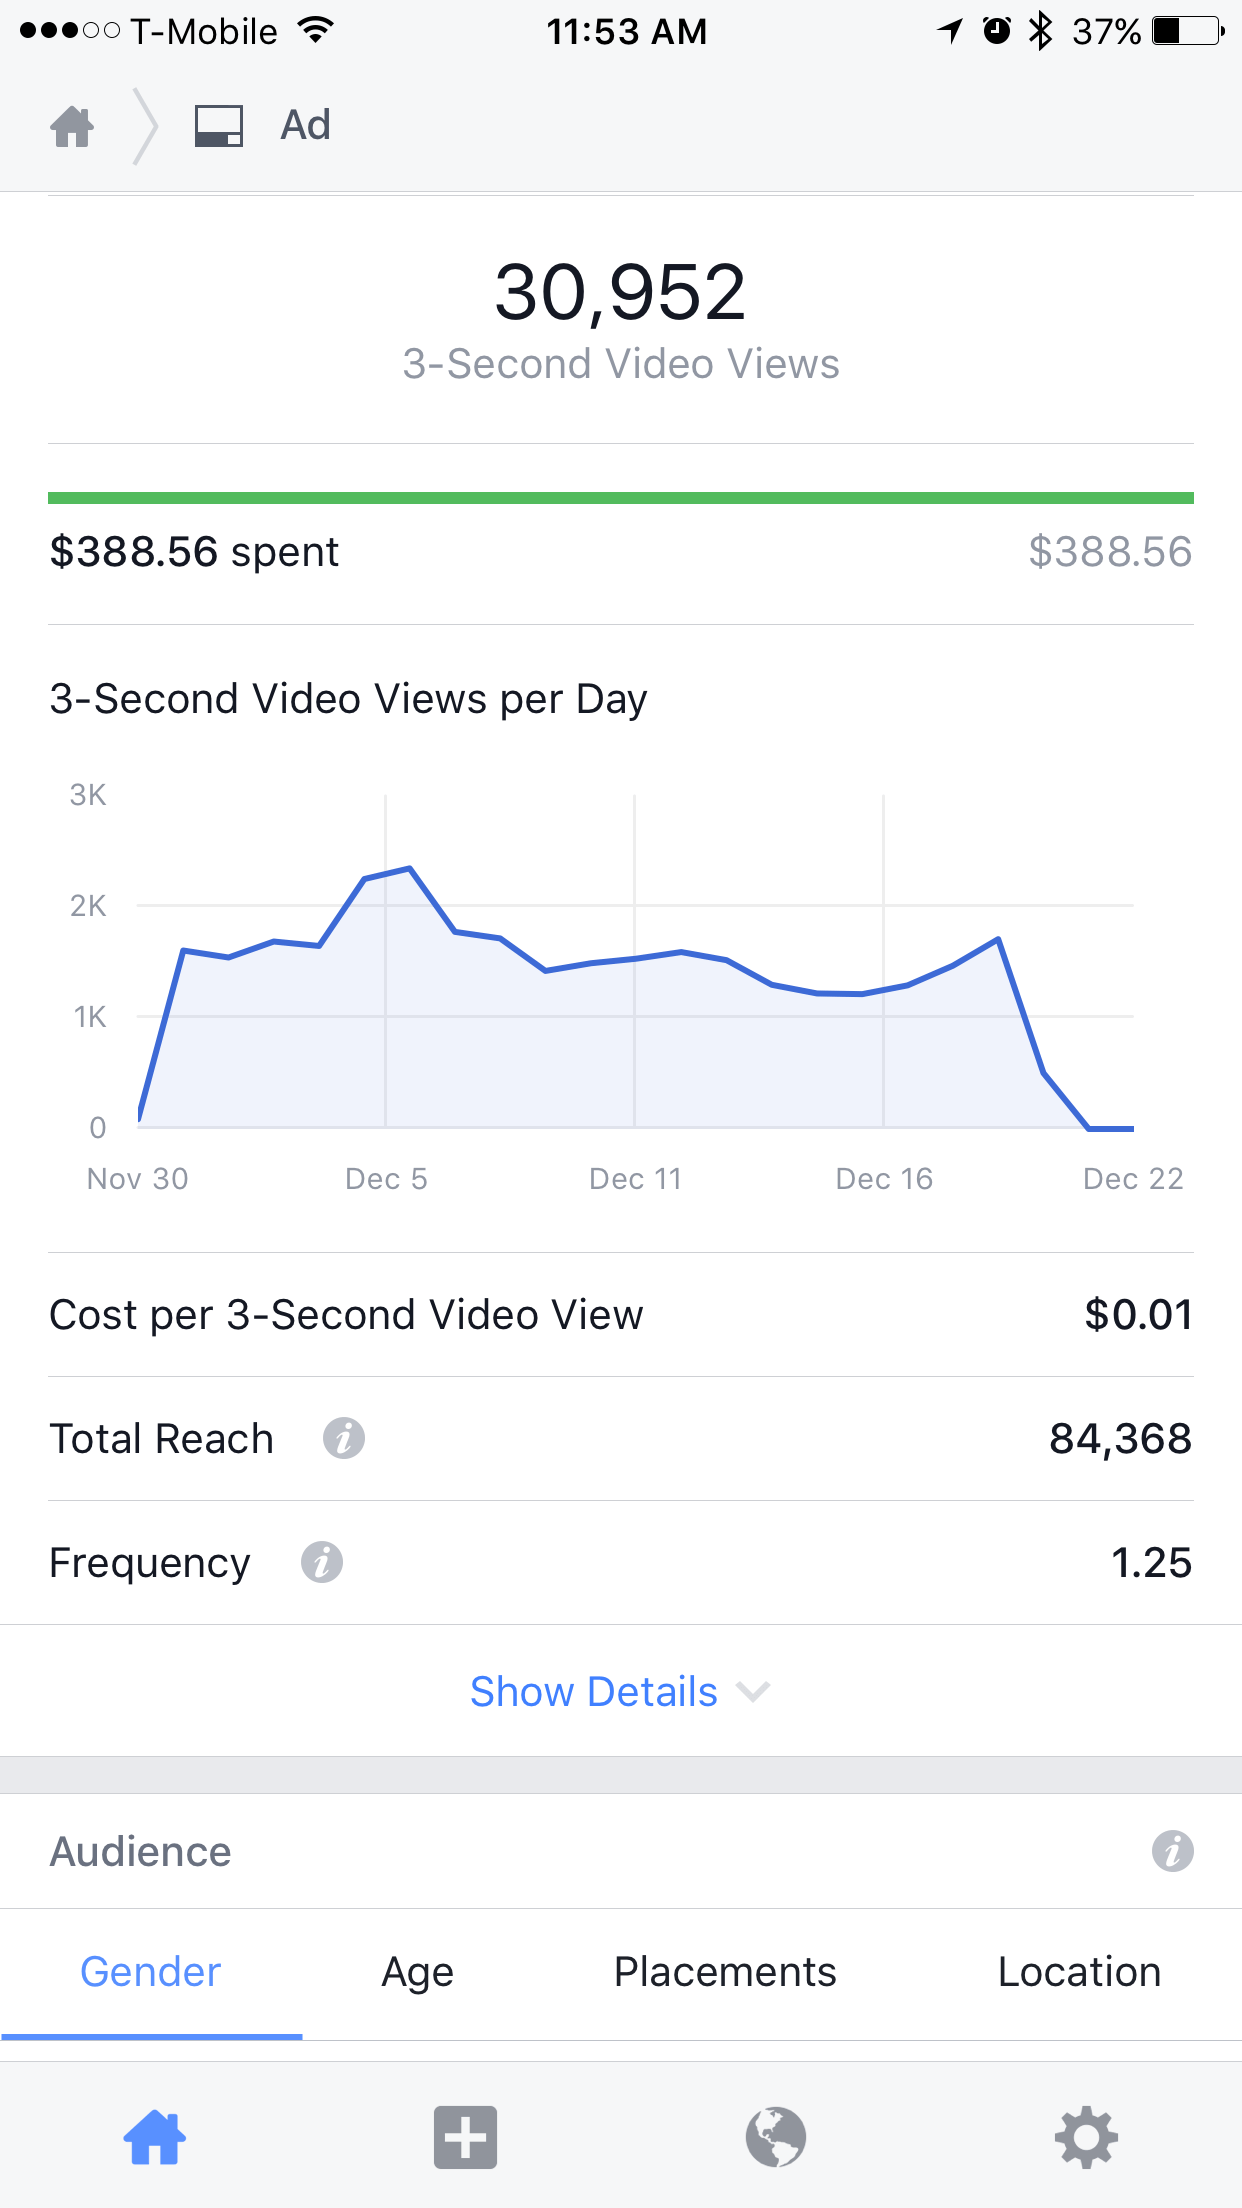The image size is (1242, 2208).
Task: Open Home tab in bottom bar
Action: point(154,2137)
